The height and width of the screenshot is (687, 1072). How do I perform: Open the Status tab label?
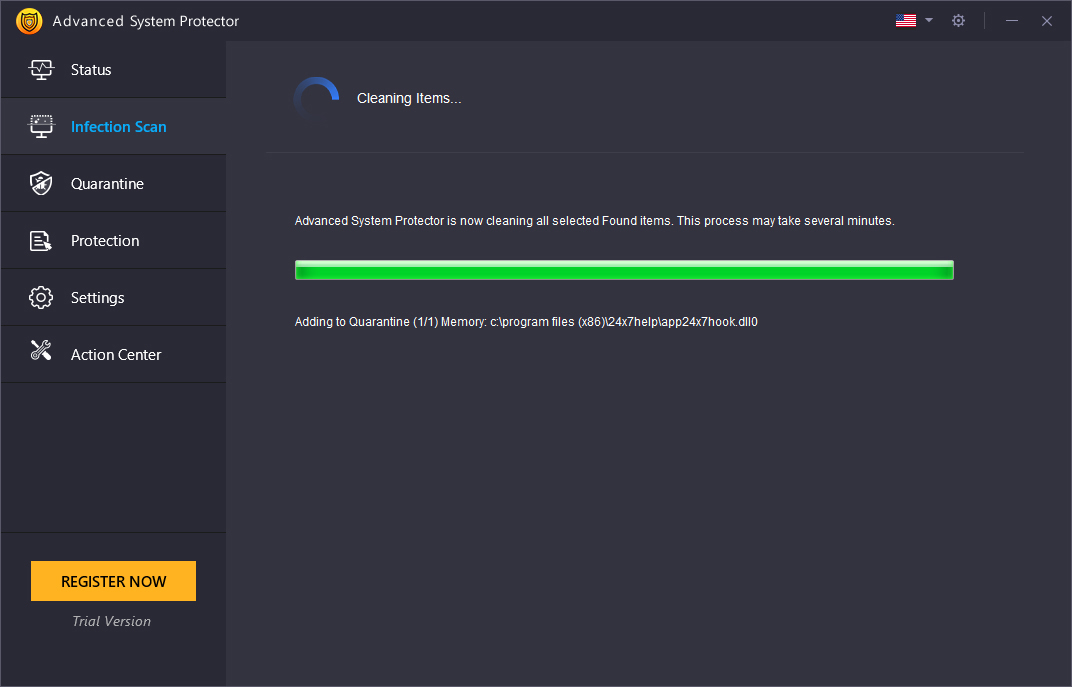tap(91, 70)
